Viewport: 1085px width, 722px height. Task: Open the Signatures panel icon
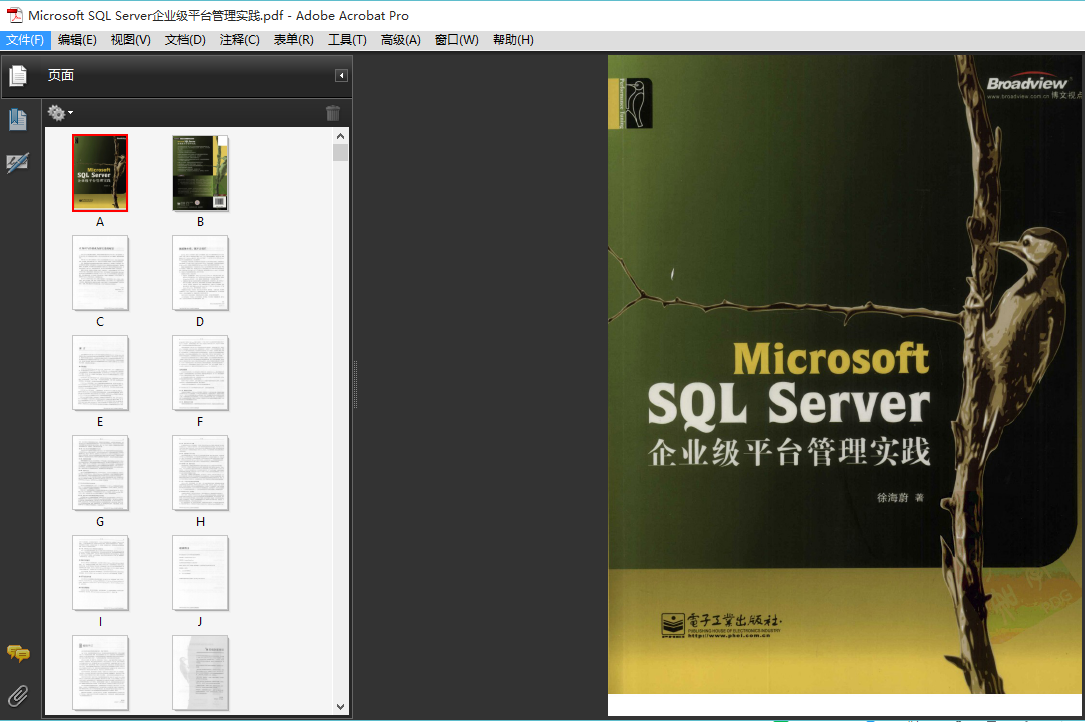tap(18, 163)
